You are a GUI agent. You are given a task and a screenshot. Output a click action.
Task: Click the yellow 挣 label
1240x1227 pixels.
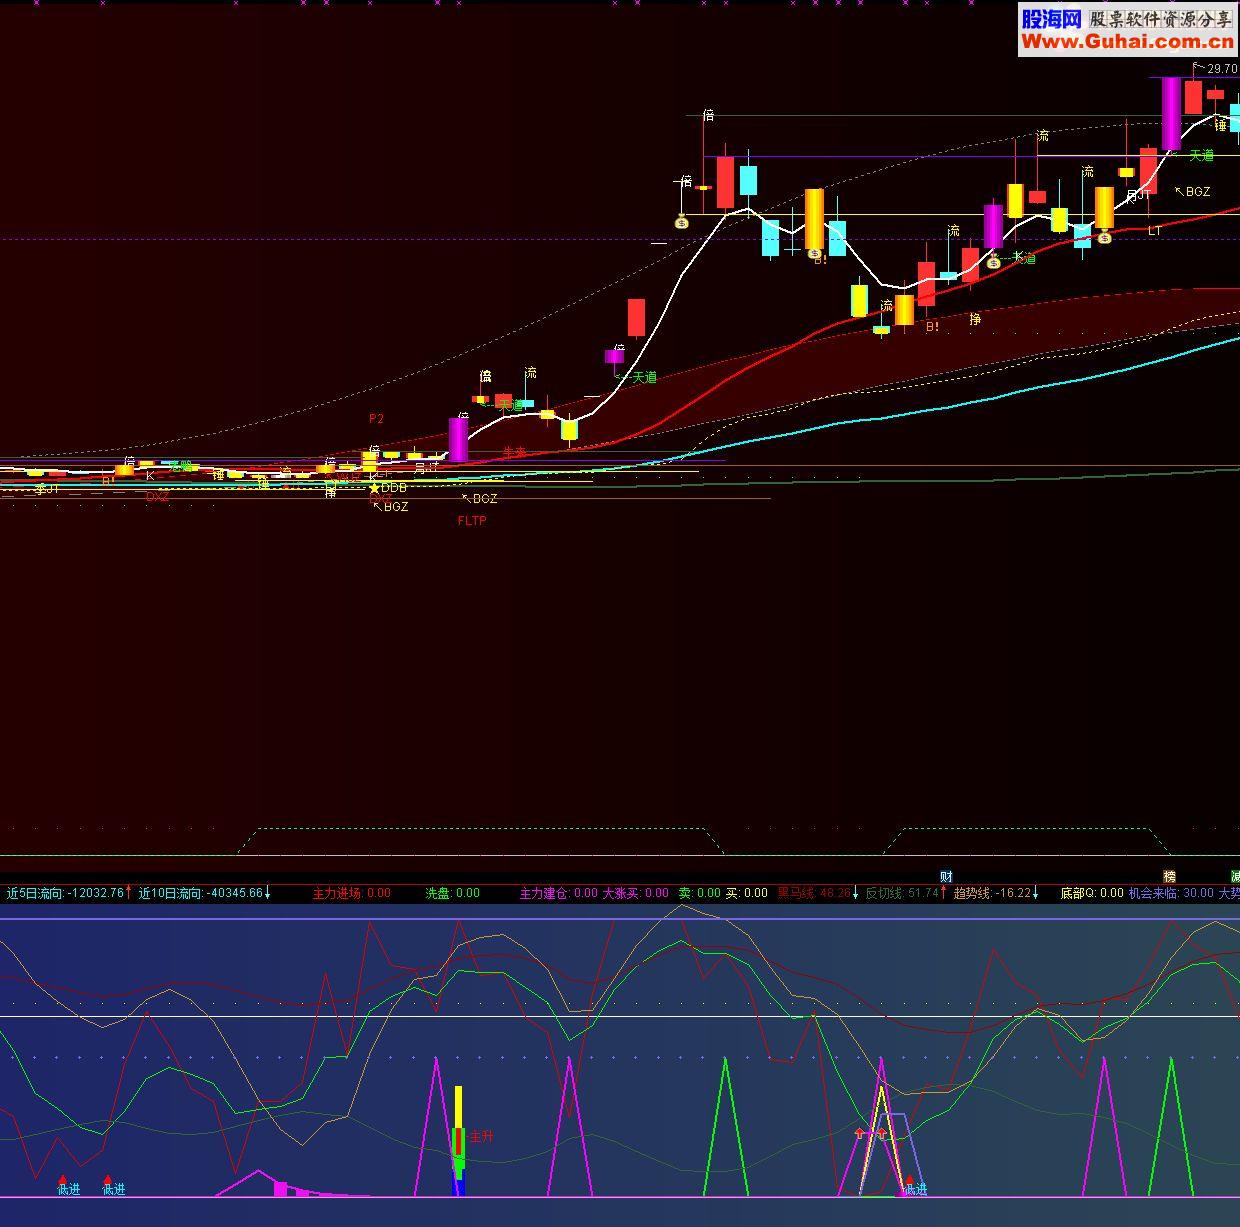[975, 319]
